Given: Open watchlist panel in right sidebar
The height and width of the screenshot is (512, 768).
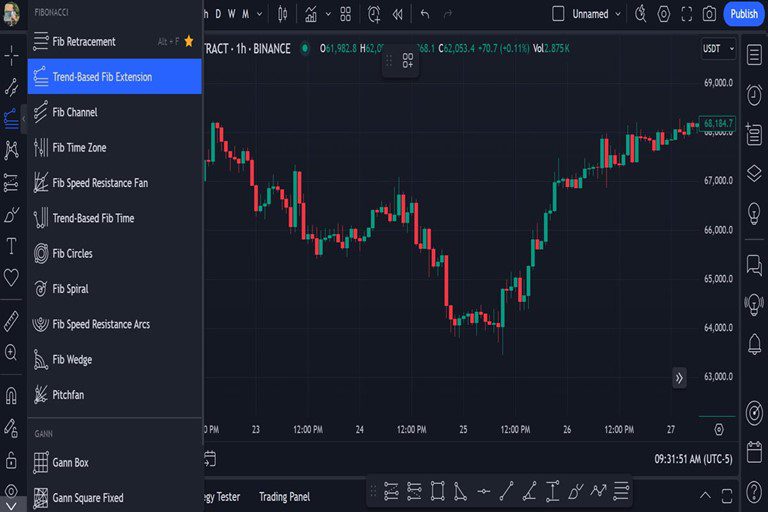Looking at the screenshot, I should [754, 54].
